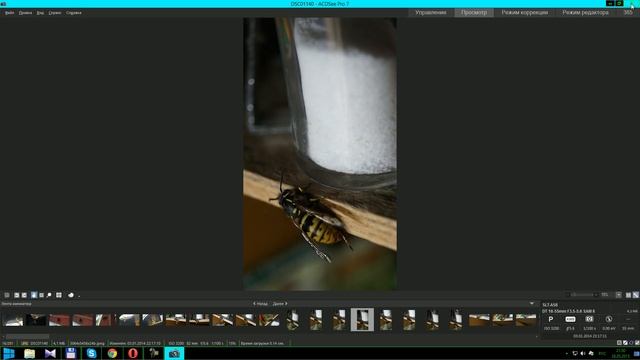Image resolution: width=640 pixels, height=360 pixels.
Task: Go to next image with Далее
Action: click(280, 304)
